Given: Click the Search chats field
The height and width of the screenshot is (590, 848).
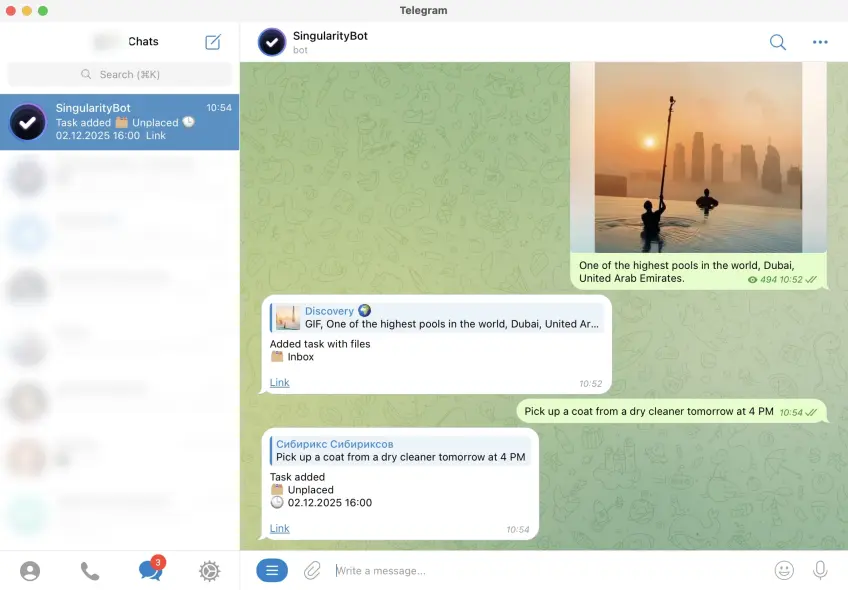Looking at the screenshot, I should coord(120,74).
